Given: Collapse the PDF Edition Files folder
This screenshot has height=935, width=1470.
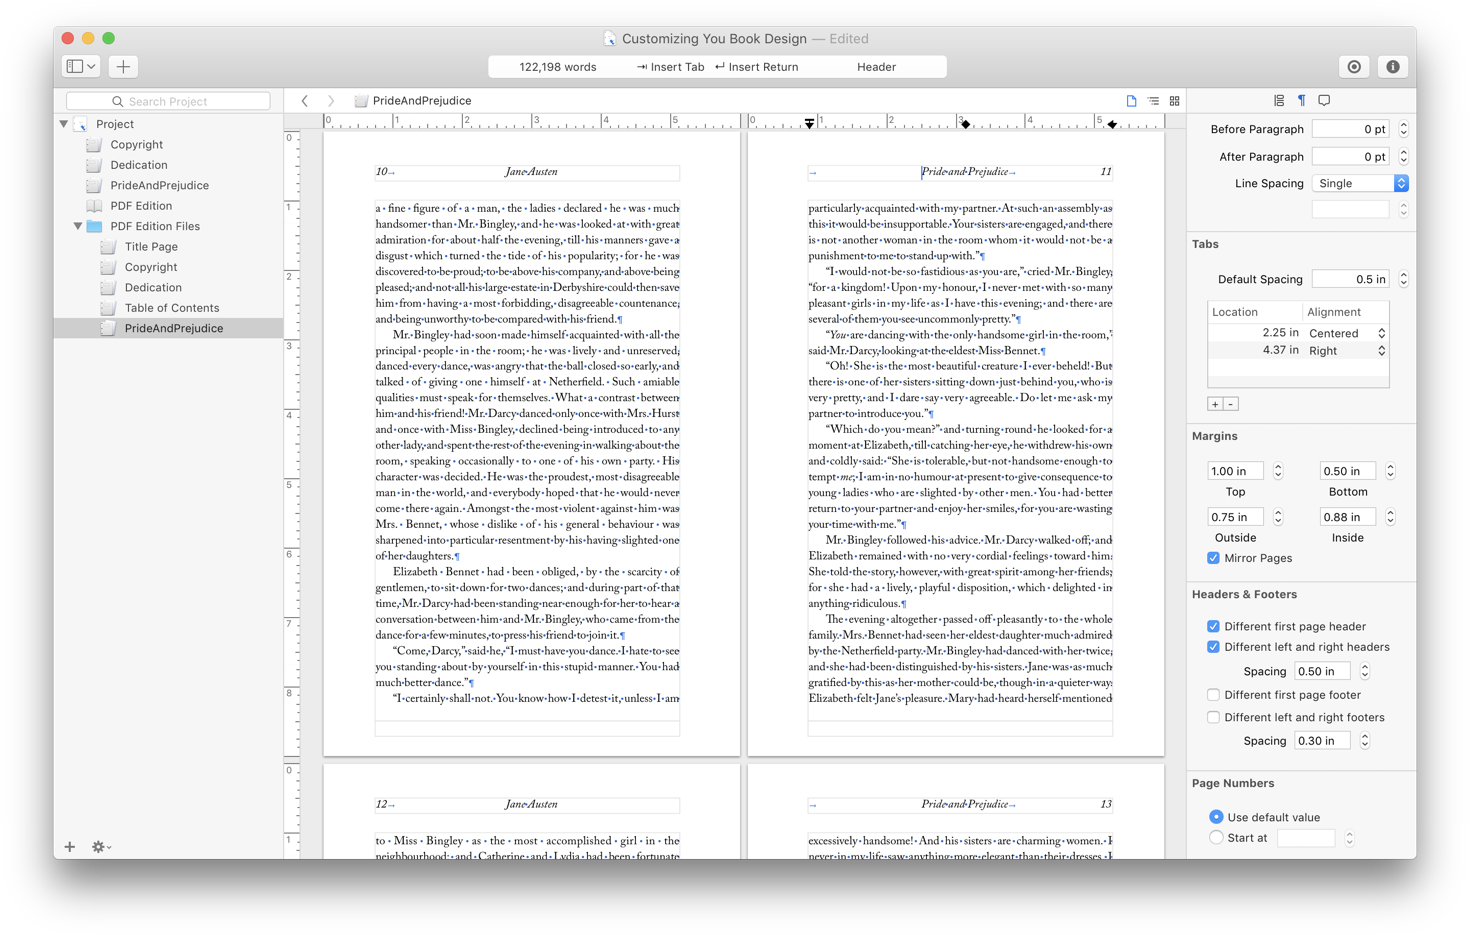Looking at the screenshot, I should [x=78, y=226].
